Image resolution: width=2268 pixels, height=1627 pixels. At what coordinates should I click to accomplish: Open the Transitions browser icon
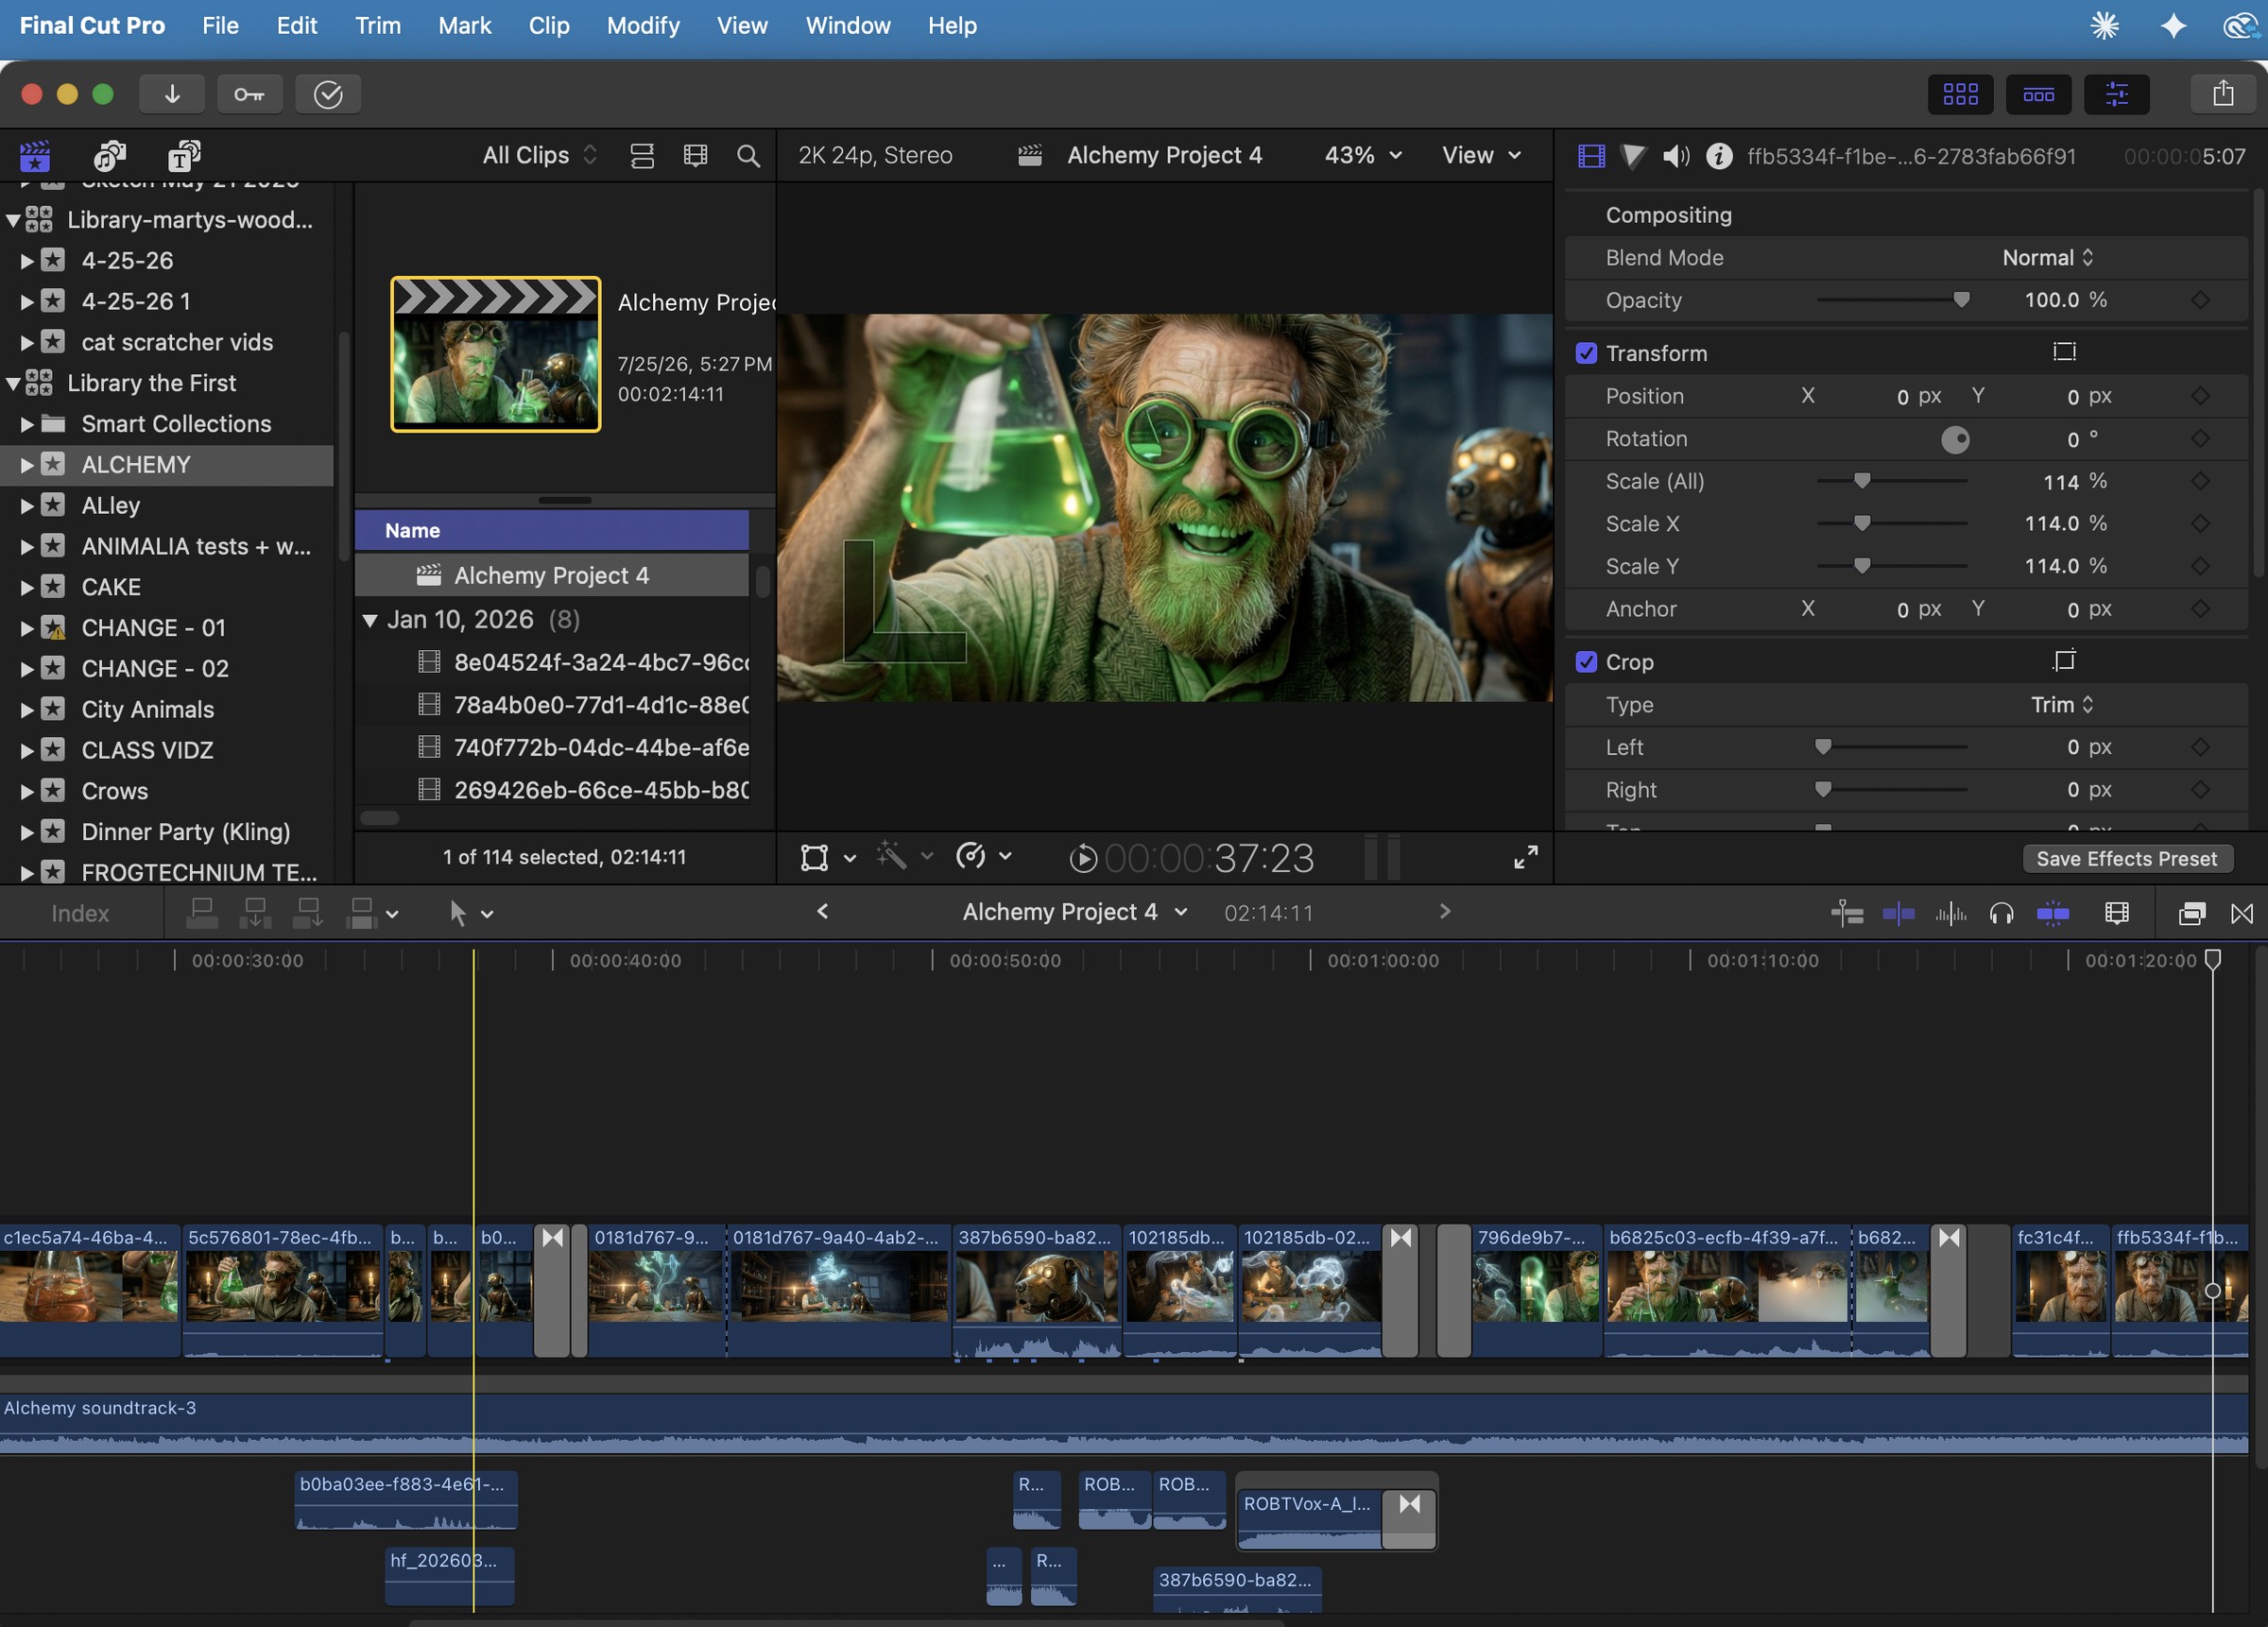point(2242,913)
